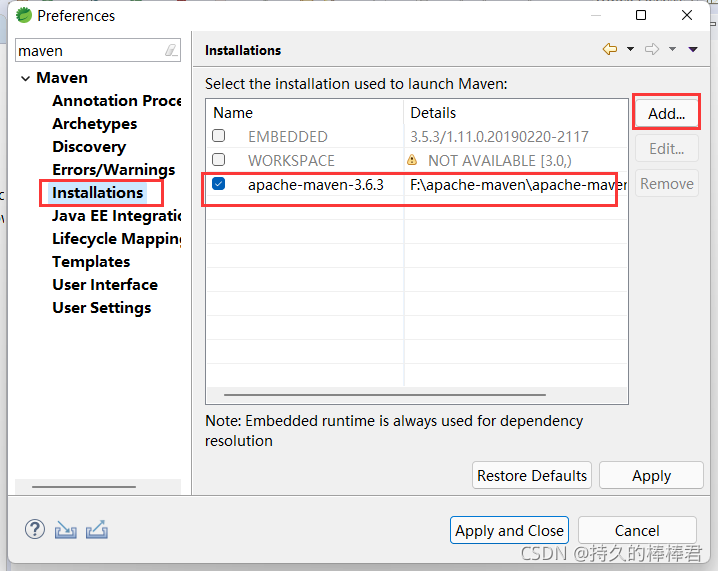Click the installations table horizontal scrollbar
Image resolution: width=718 pixels, height=571 pixels.
coord(385,394)
